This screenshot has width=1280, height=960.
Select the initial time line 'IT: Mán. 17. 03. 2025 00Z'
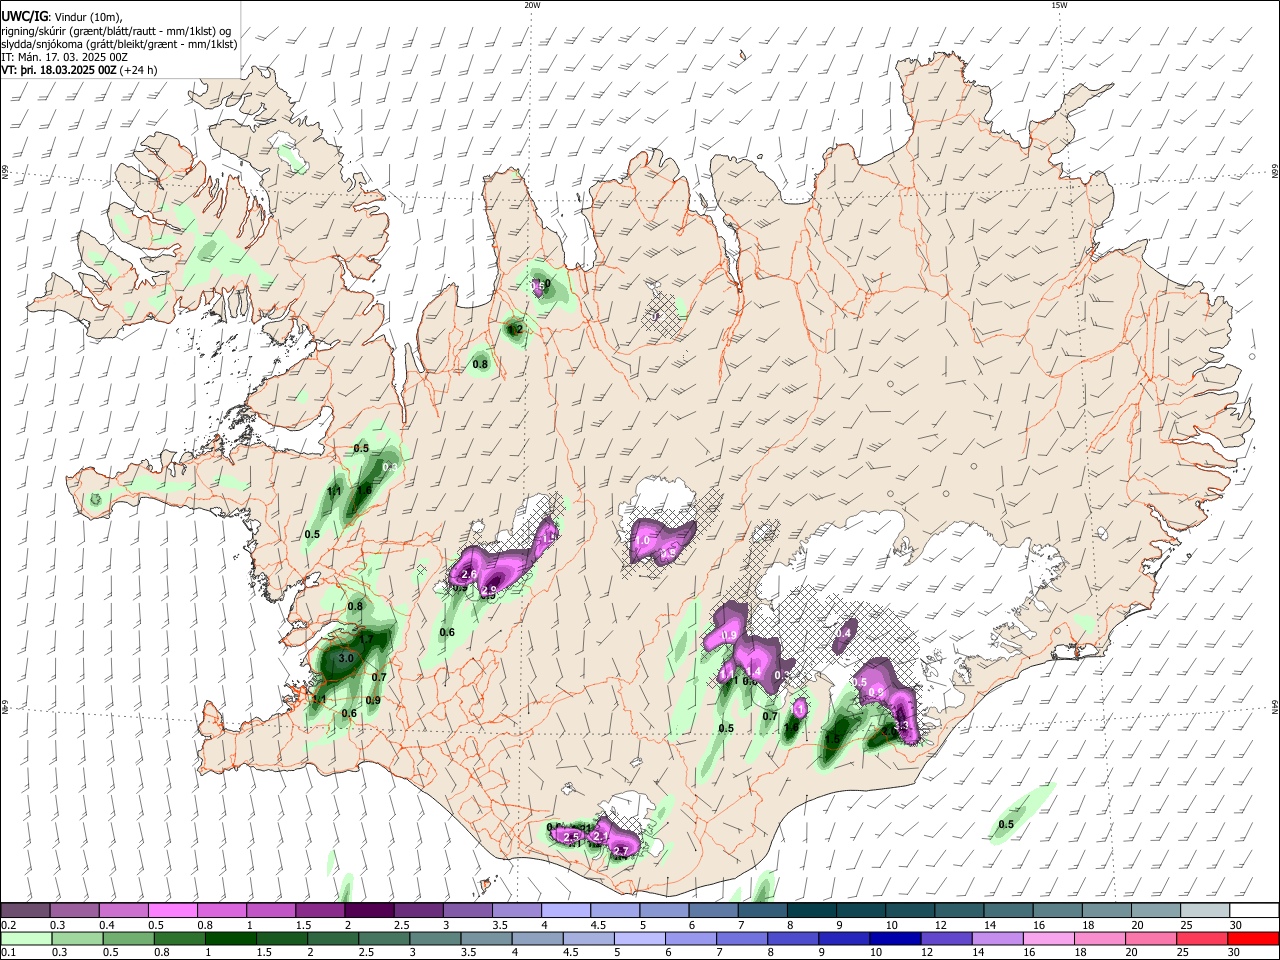click(x=64, y=57)
